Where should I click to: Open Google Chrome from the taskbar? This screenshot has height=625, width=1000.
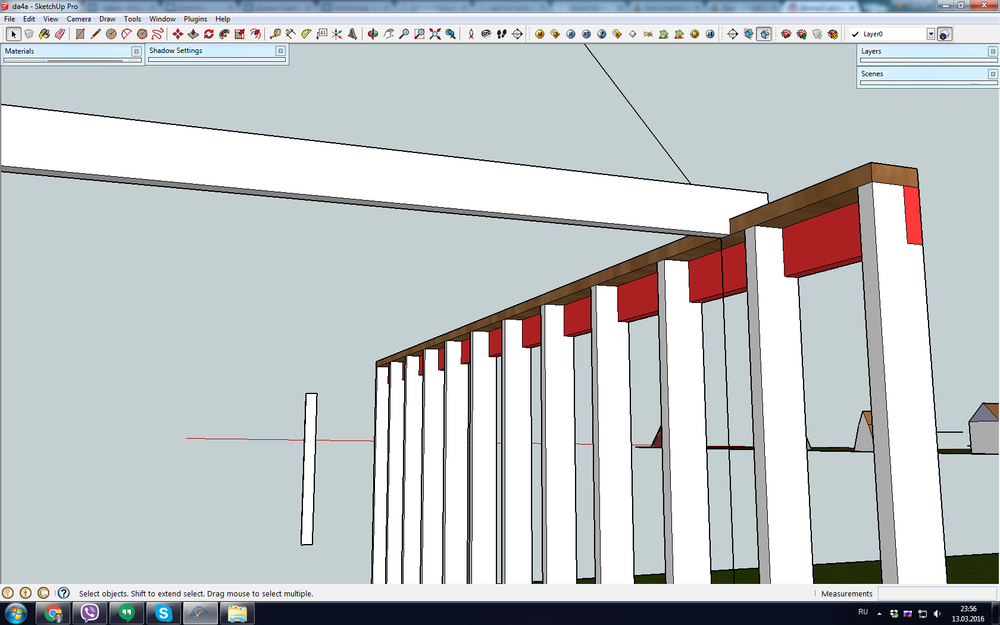54,613
